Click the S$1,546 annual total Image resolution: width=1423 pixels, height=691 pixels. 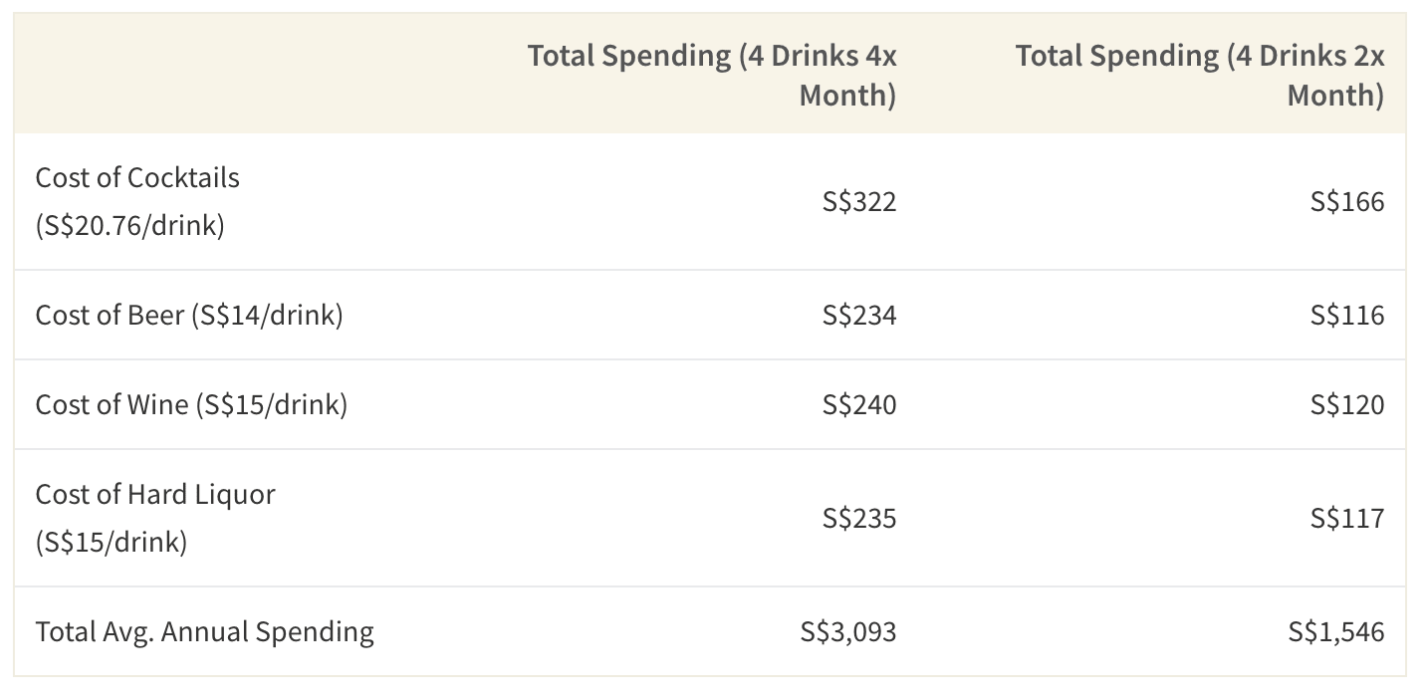1336,631
